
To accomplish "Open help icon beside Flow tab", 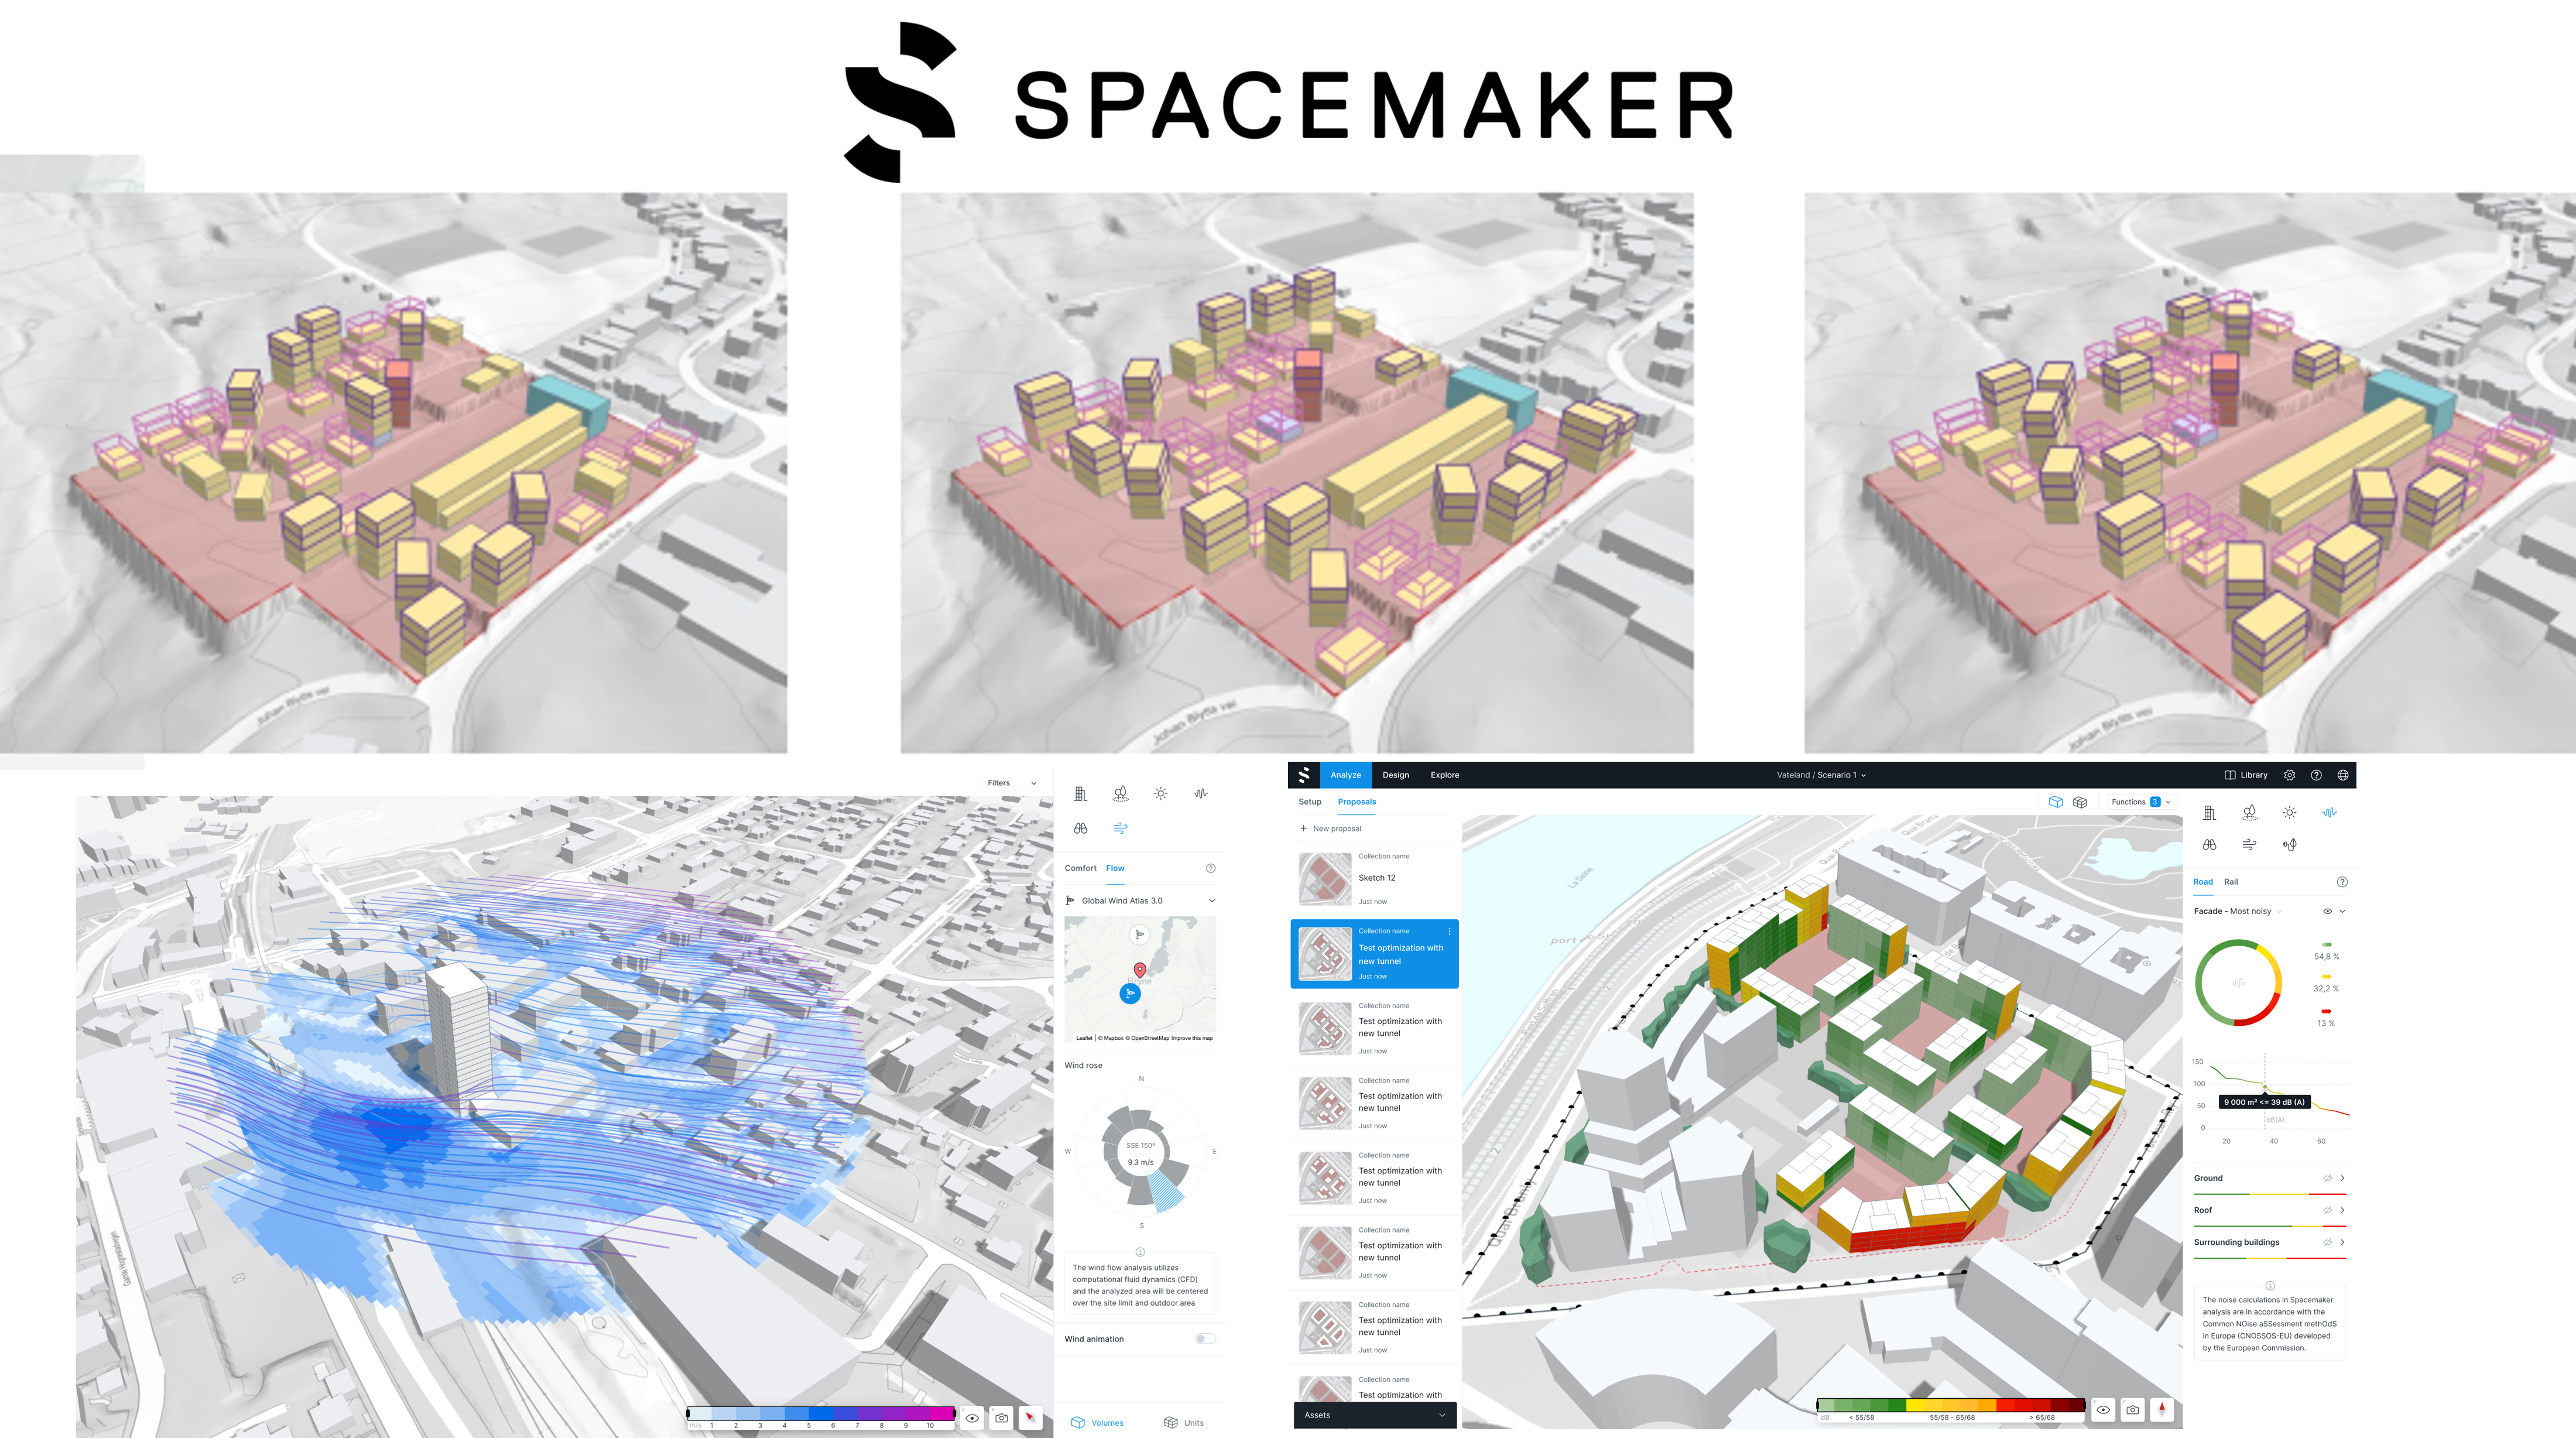I will (1210, 868).
